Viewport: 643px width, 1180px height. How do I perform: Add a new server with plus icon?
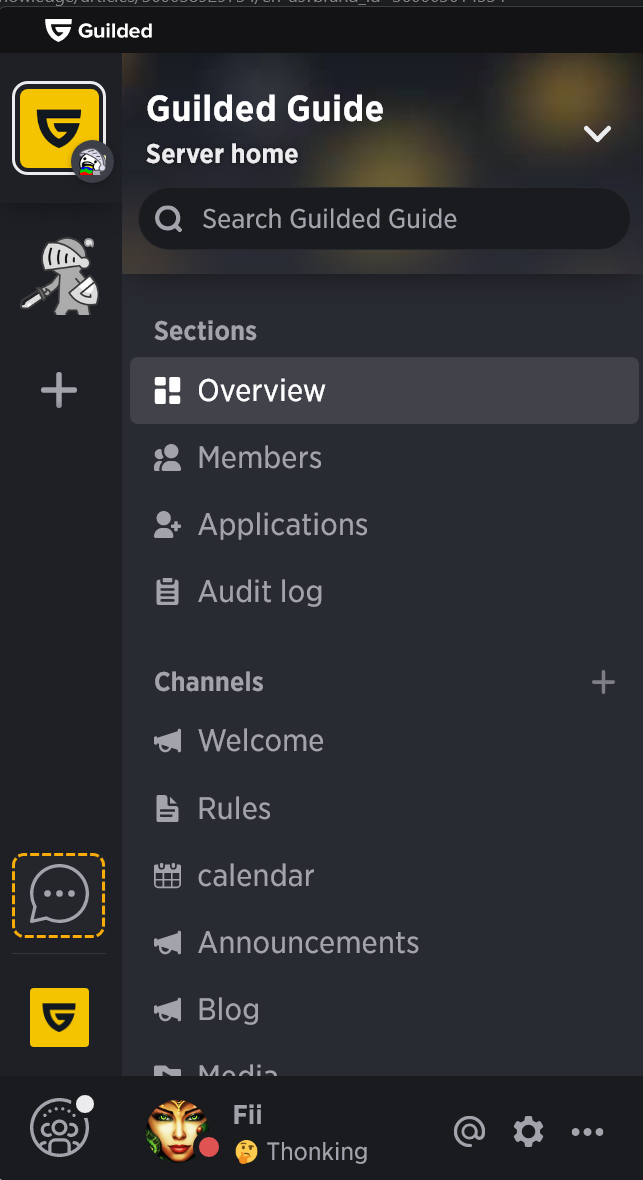(59, 391)
